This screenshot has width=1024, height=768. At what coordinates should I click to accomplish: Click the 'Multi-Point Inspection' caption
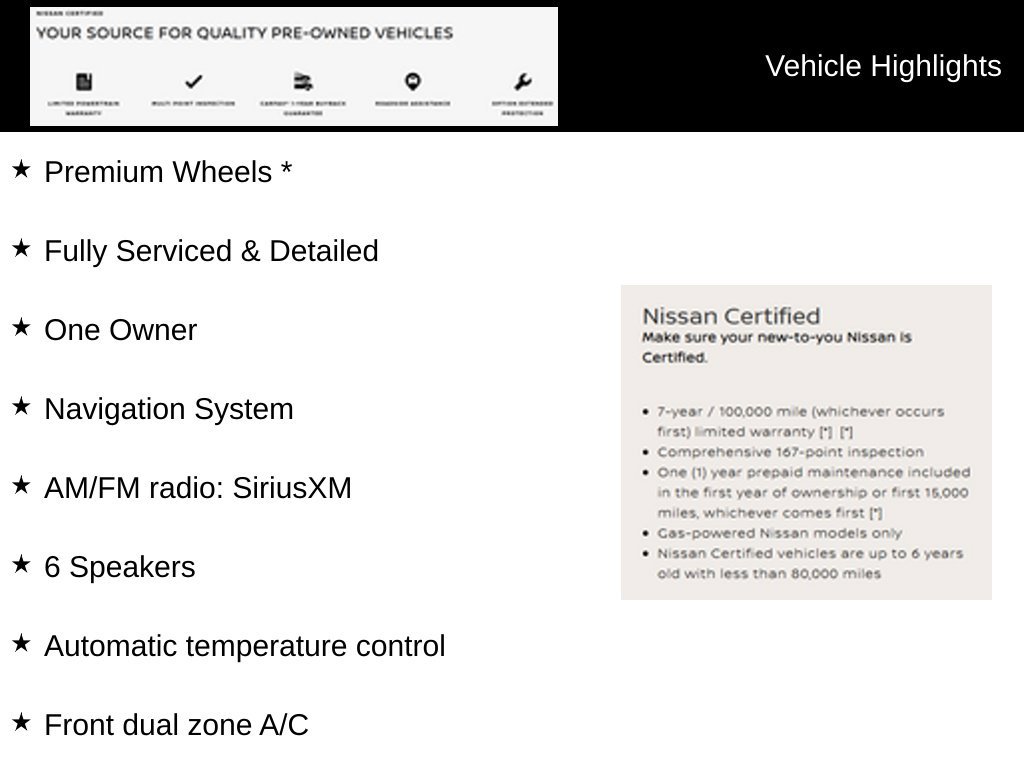[193, 103]
